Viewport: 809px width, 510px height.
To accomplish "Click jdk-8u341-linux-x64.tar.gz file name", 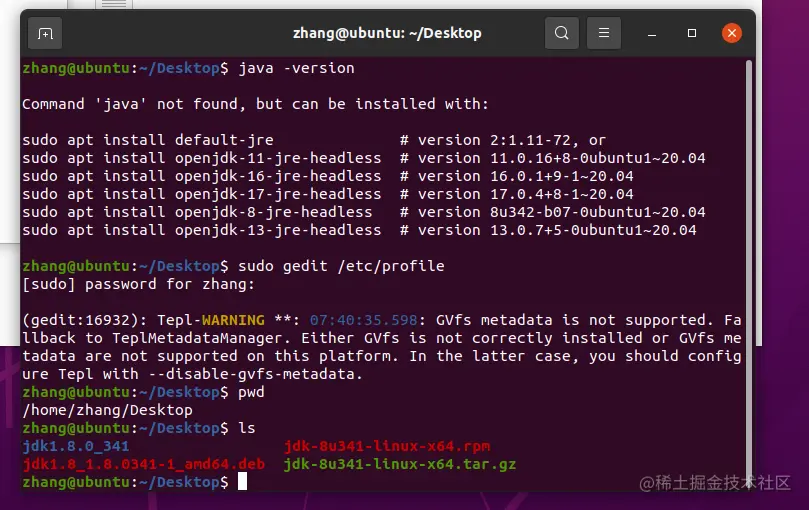I will (400, 464).
